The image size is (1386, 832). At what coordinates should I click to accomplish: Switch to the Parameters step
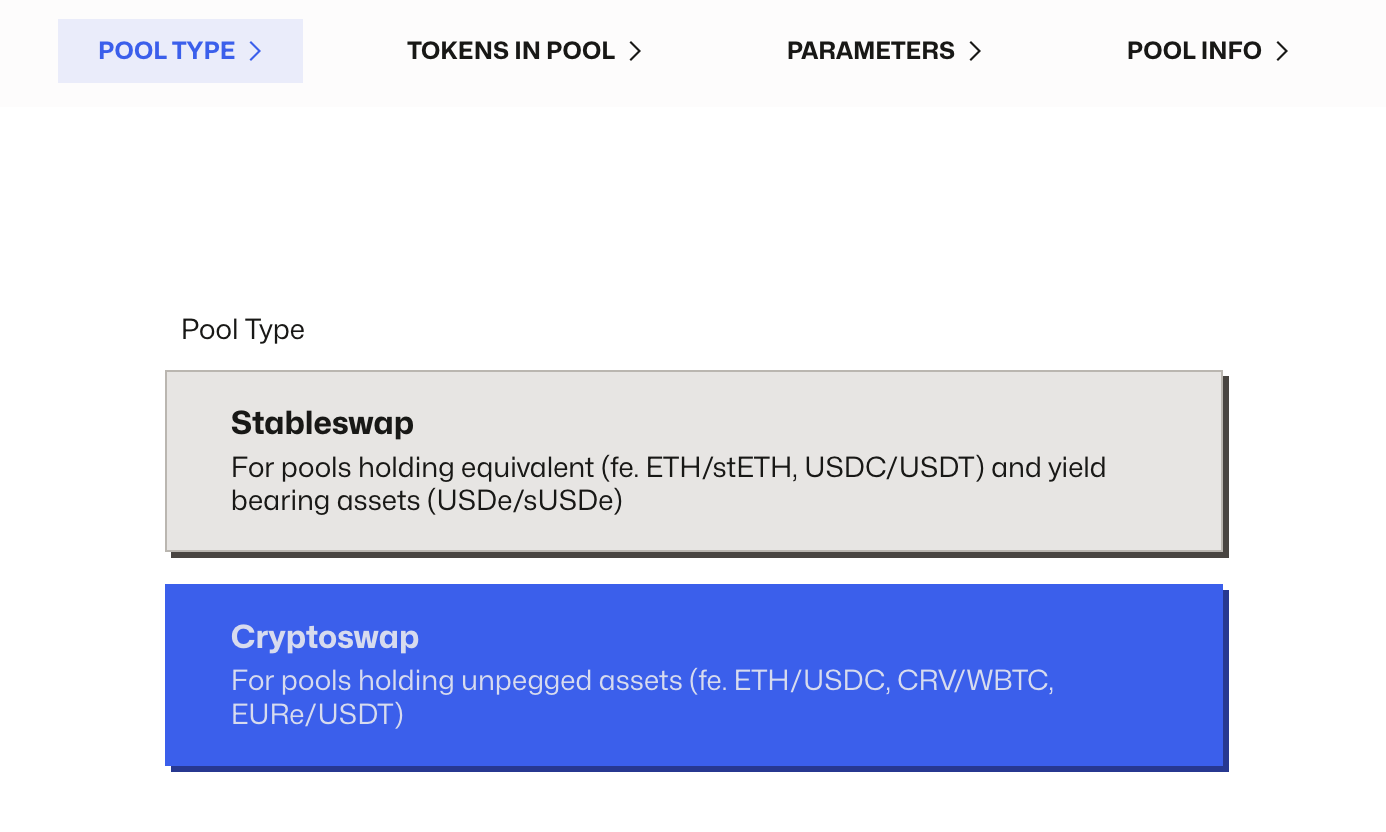click(871, 51)
